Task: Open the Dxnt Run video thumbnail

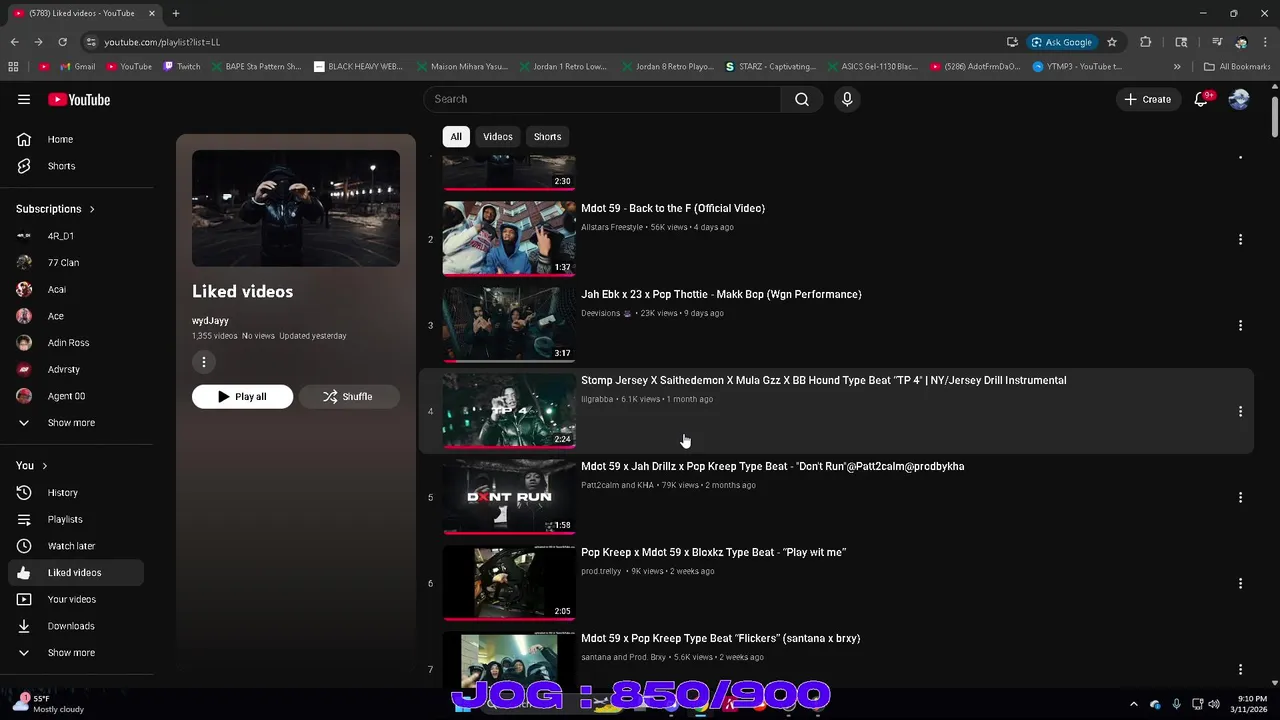Action: click(x=509, y=497)
